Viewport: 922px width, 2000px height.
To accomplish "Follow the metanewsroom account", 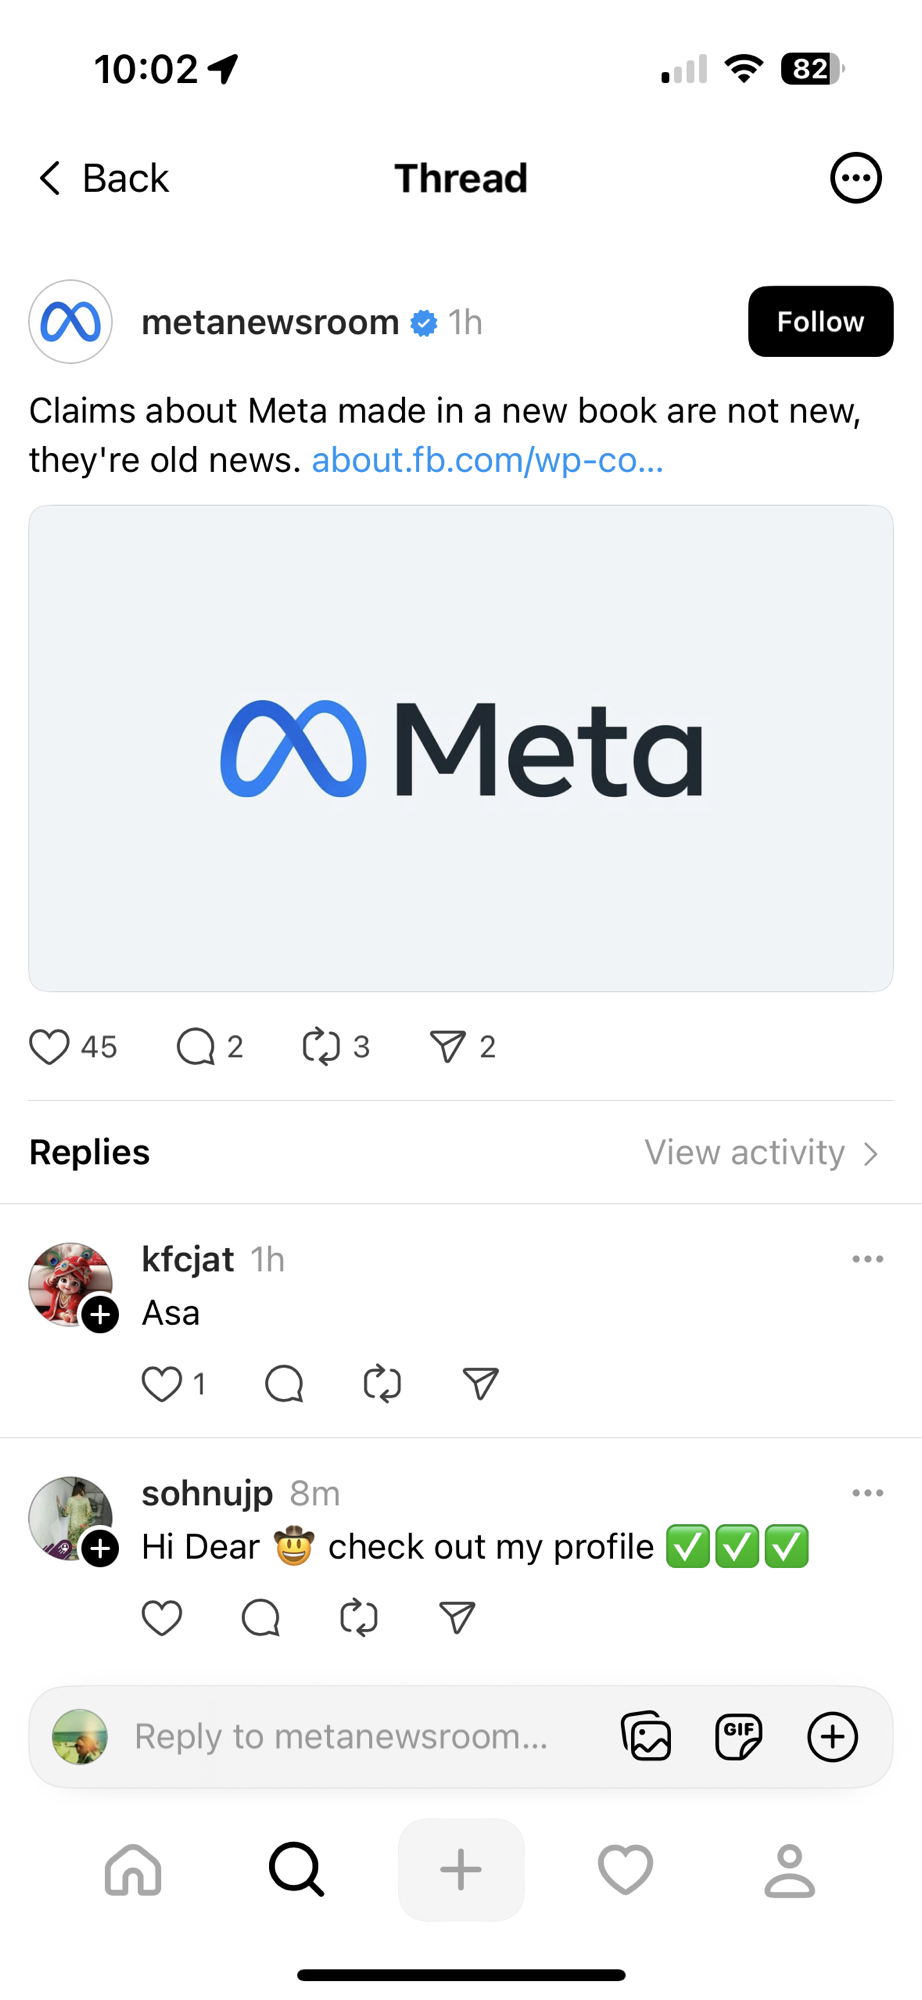I will coord(820,322).
